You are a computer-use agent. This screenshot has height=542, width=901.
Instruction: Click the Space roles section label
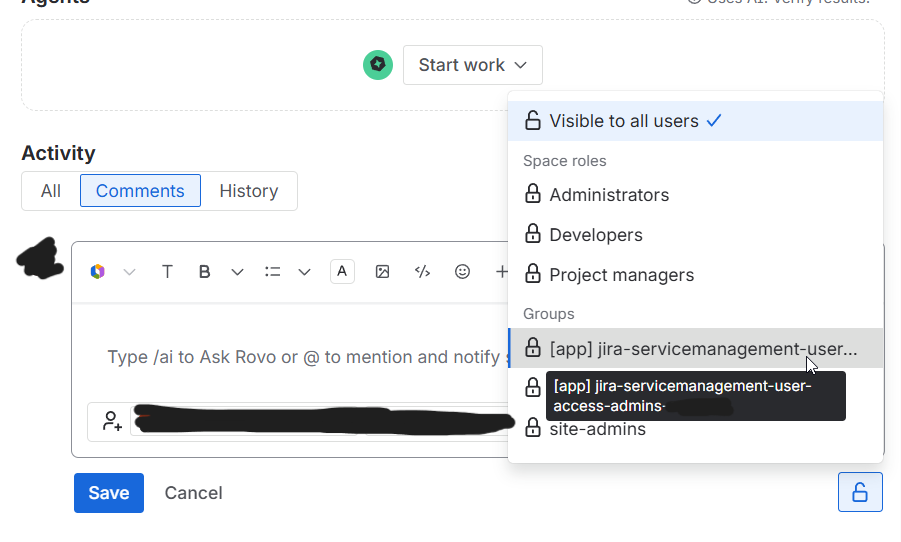565,161
